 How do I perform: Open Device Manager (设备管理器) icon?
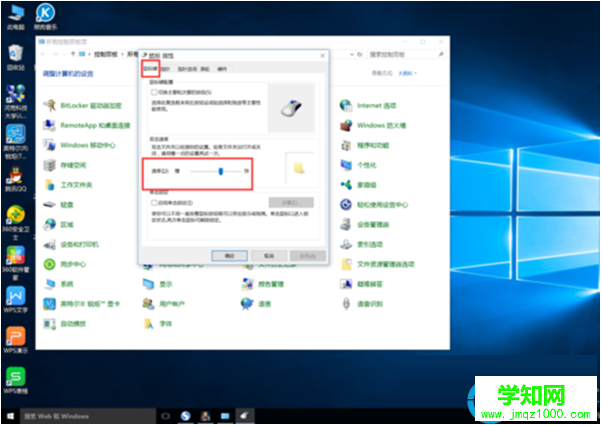coord(346,225)
